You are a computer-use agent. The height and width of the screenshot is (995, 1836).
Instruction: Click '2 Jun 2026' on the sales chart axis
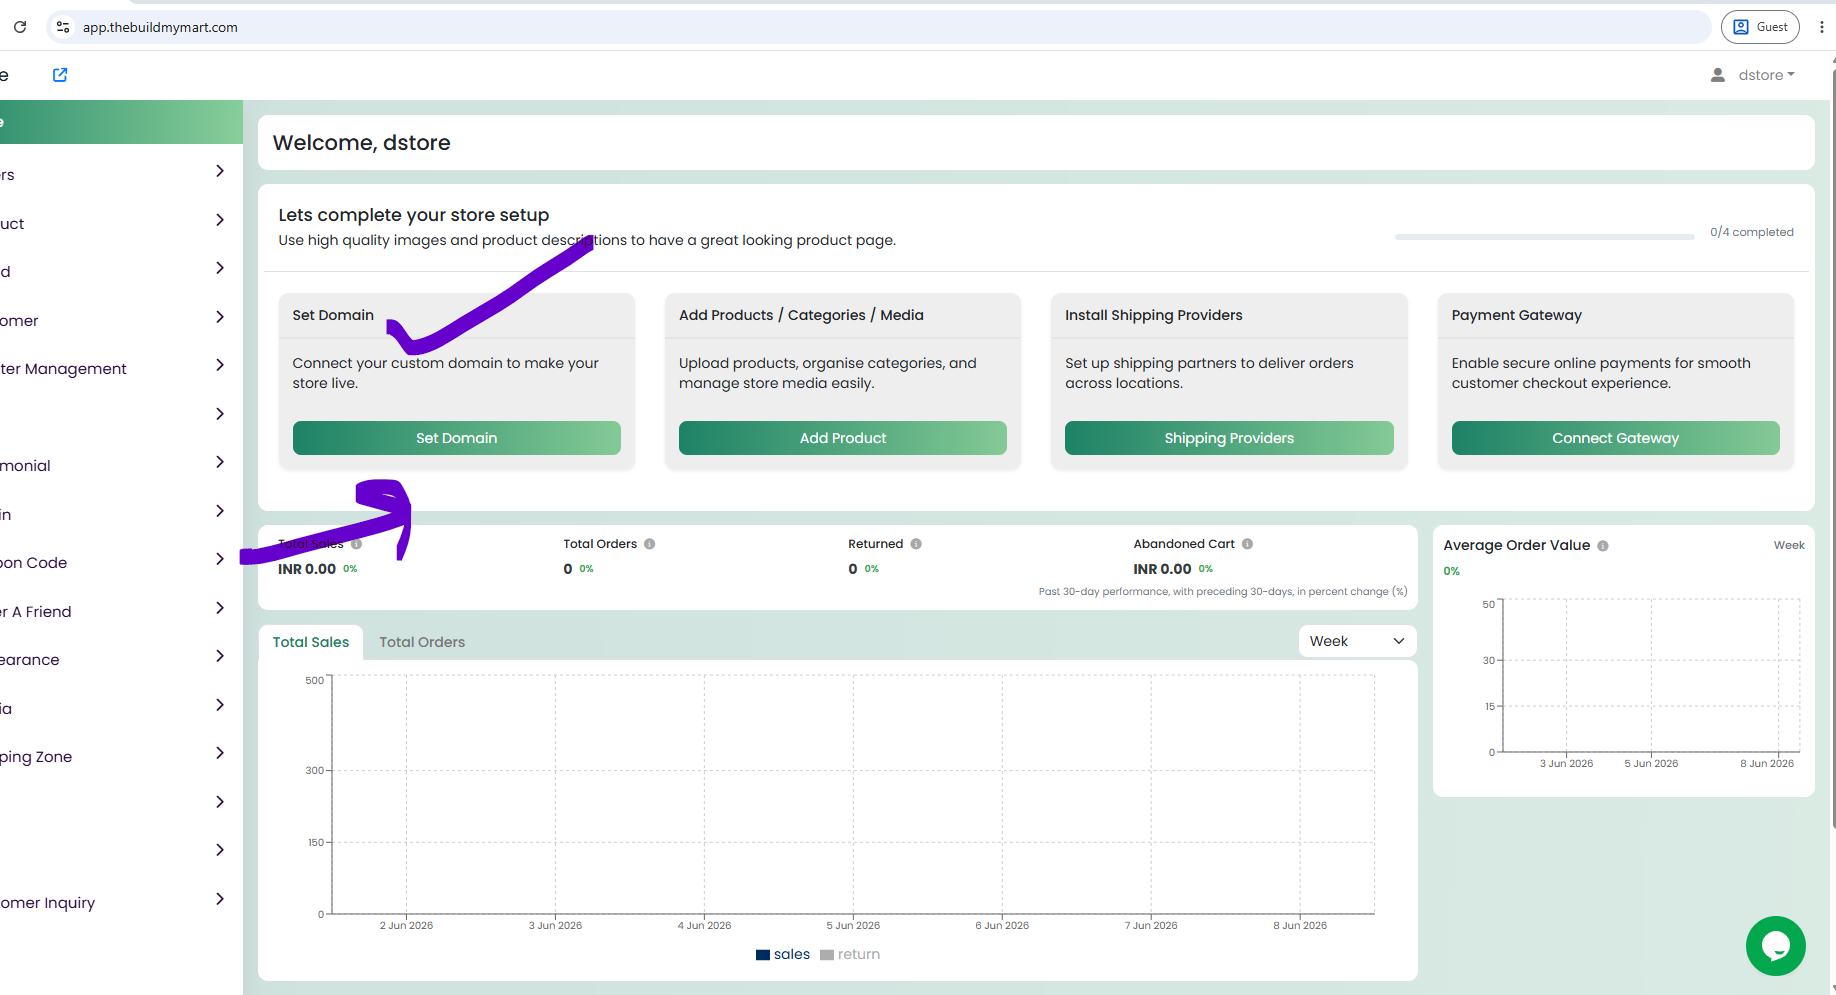click(x=406, y=926)
